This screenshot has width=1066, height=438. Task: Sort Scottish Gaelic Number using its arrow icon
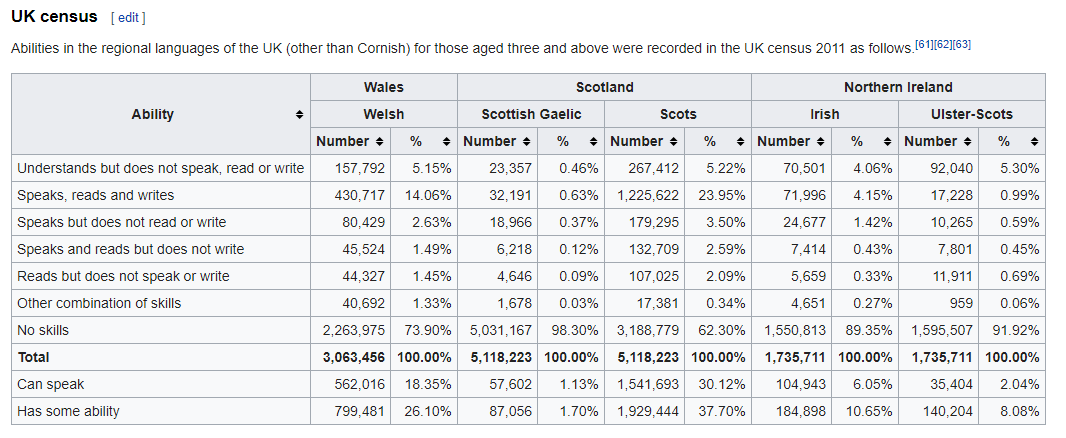(x=526, y=142)
